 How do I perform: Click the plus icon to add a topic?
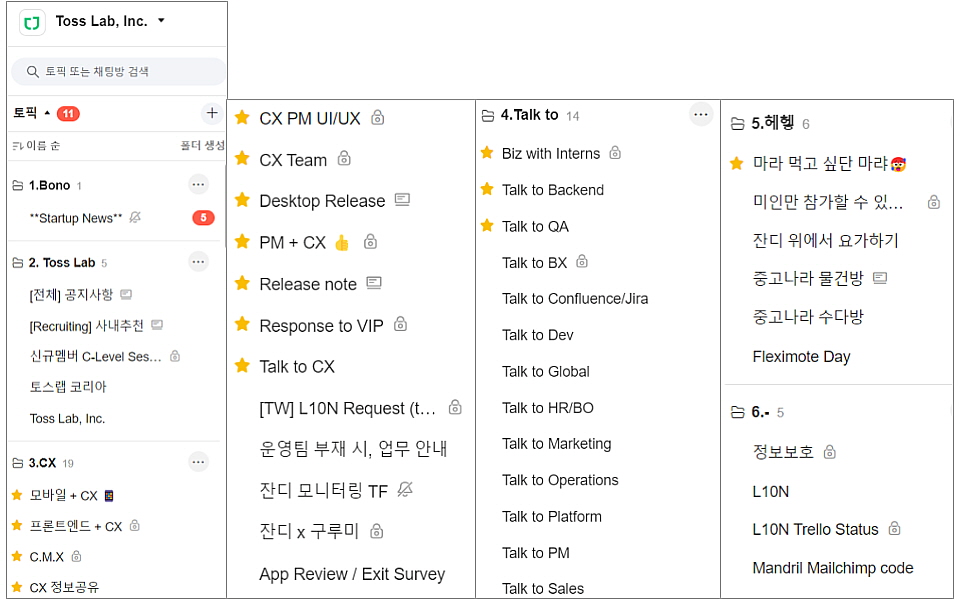click(x=211, y=113)
